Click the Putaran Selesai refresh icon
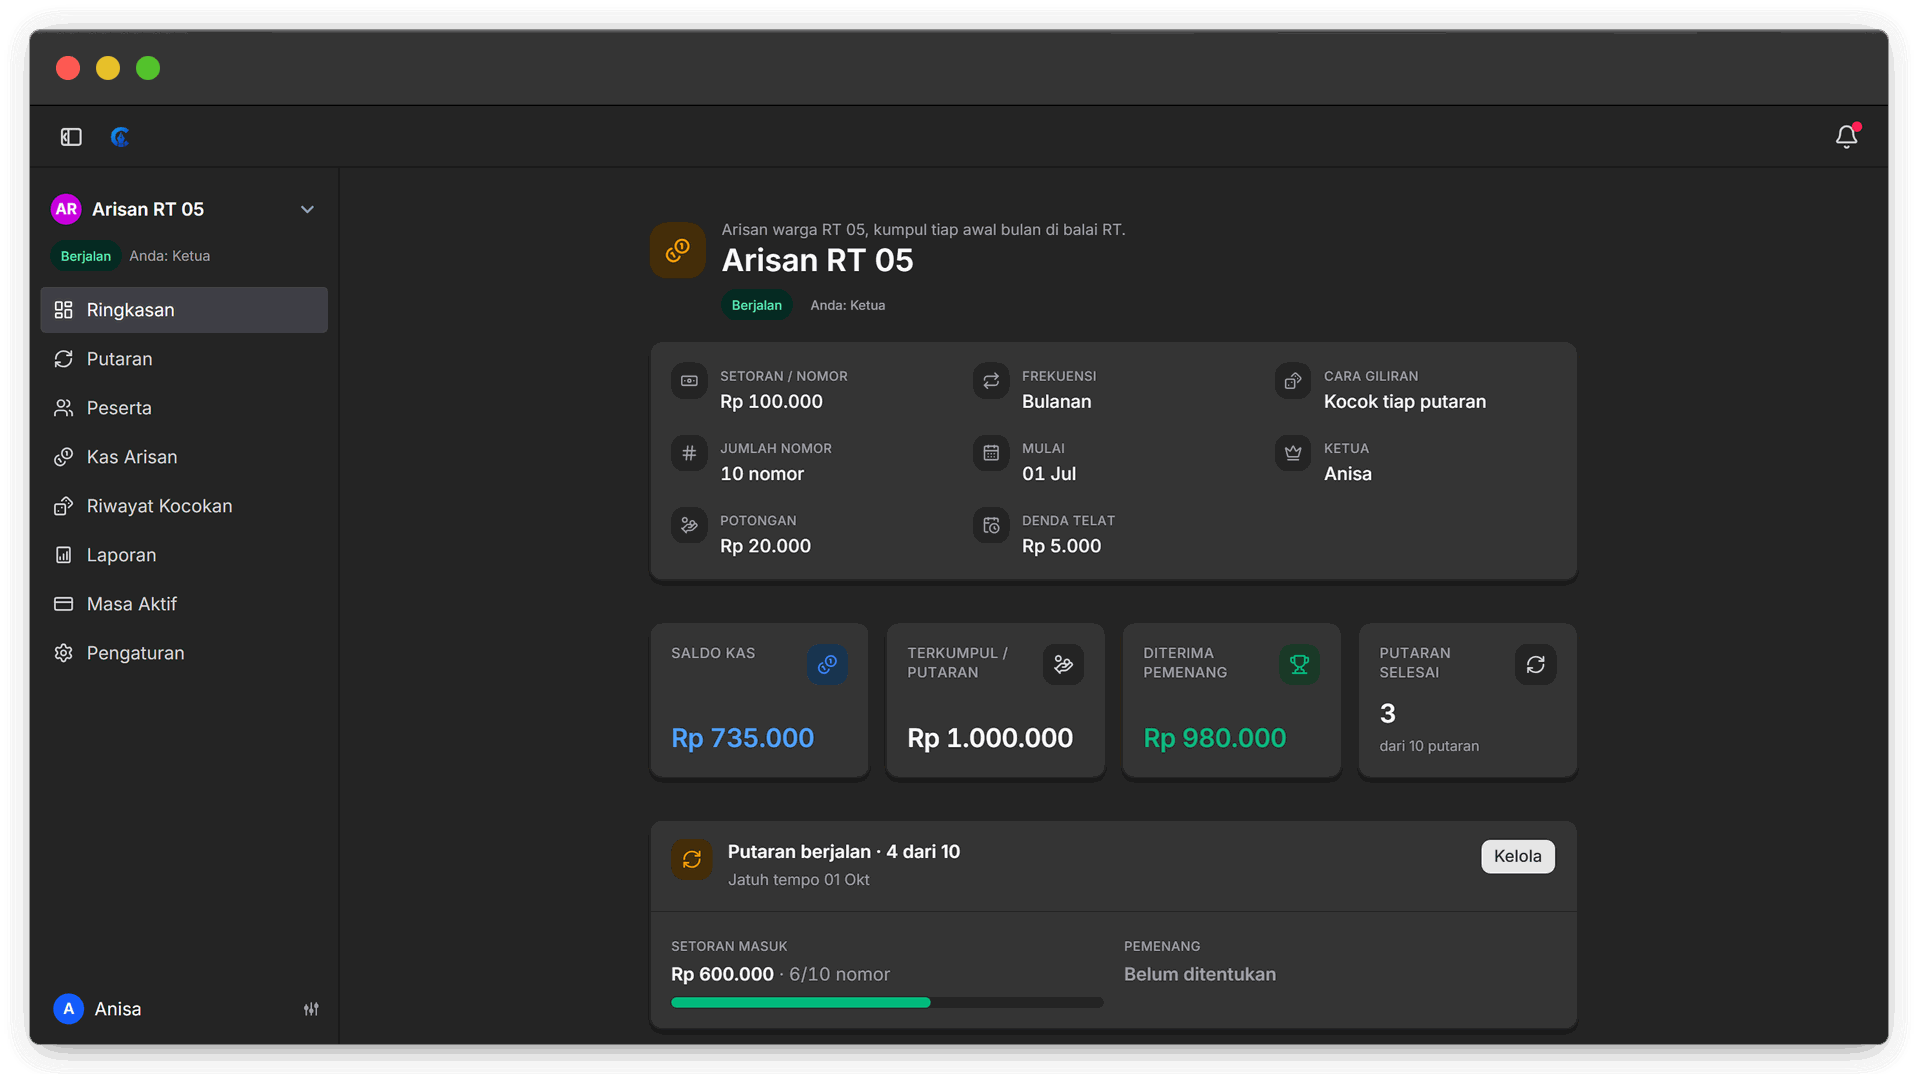The height and width of the screenshot is (1074, 1918). point(1535,664)
